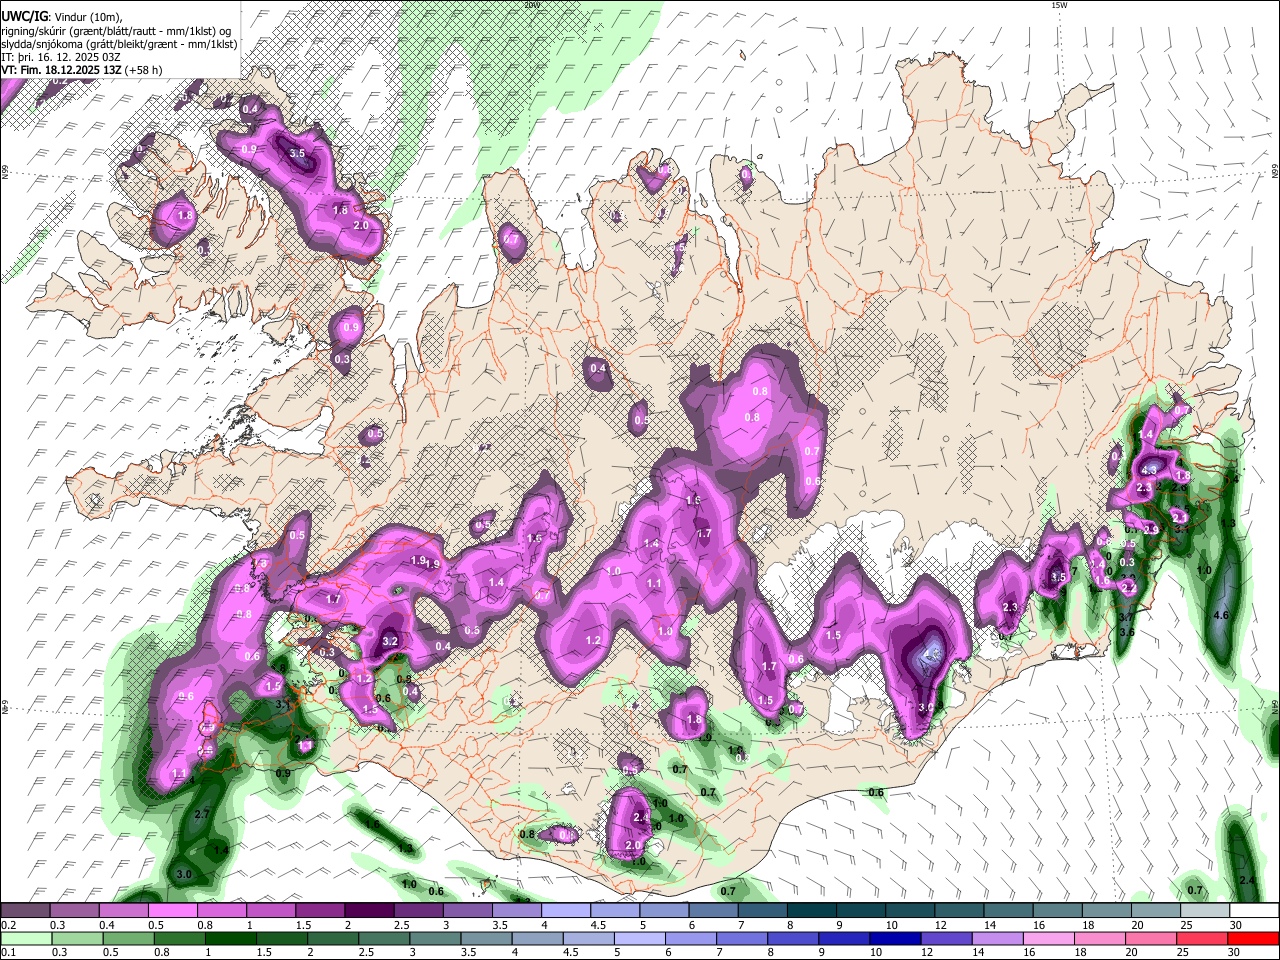The image size is (1280, 960).
Task: Click the snow legend swatch between 4 and 4.5
Action: [566, 910]
